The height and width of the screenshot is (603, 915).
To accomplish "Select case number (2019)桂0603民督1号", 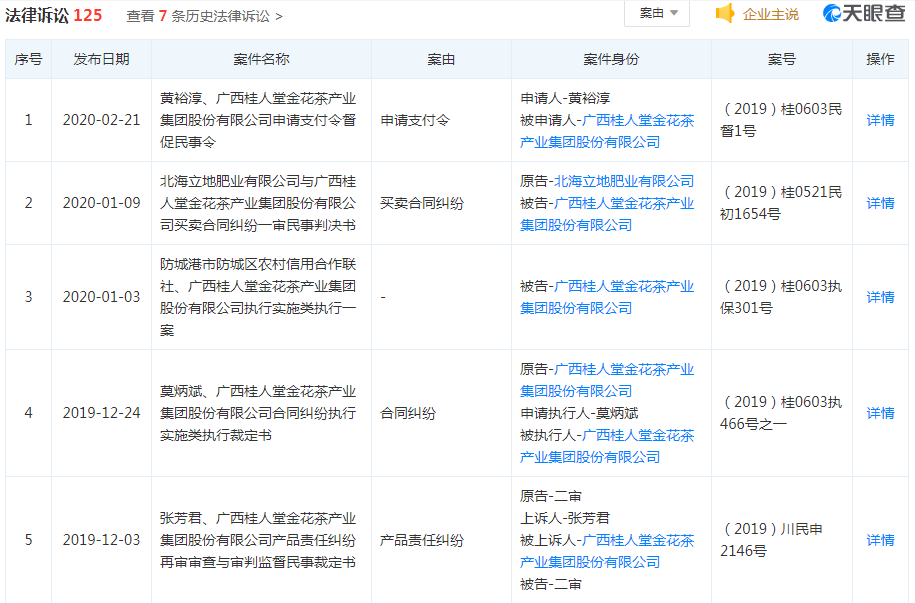I will click(781, 120).
